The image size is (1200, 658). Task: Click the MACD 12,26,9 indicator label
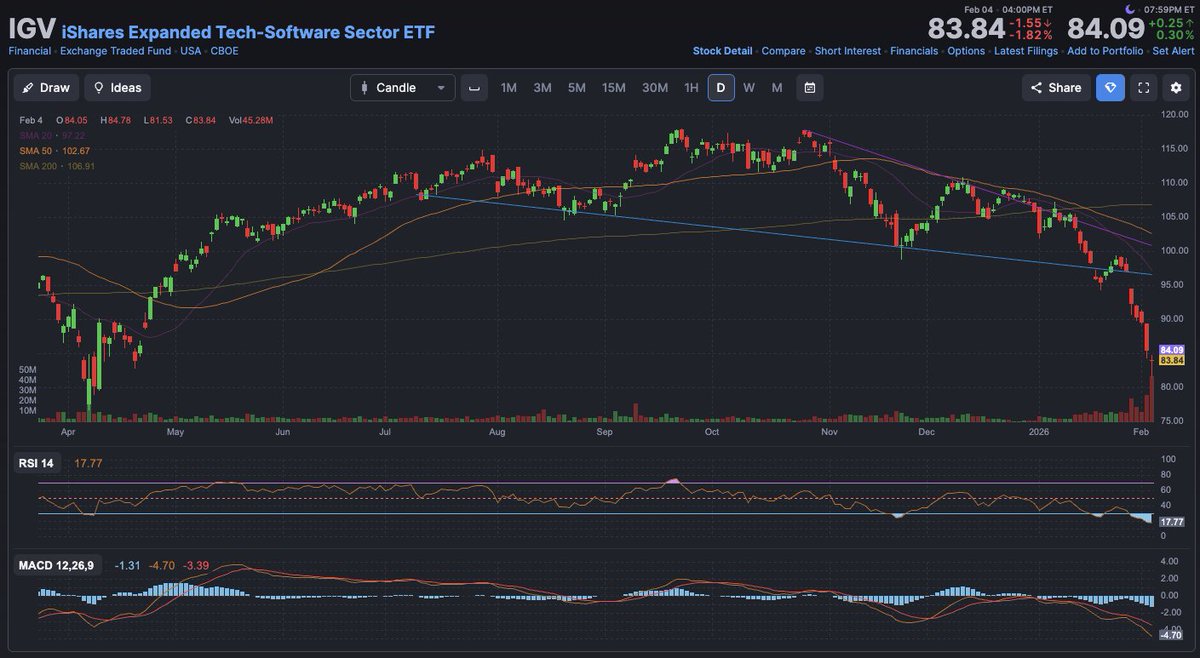[x=56, y=566]
